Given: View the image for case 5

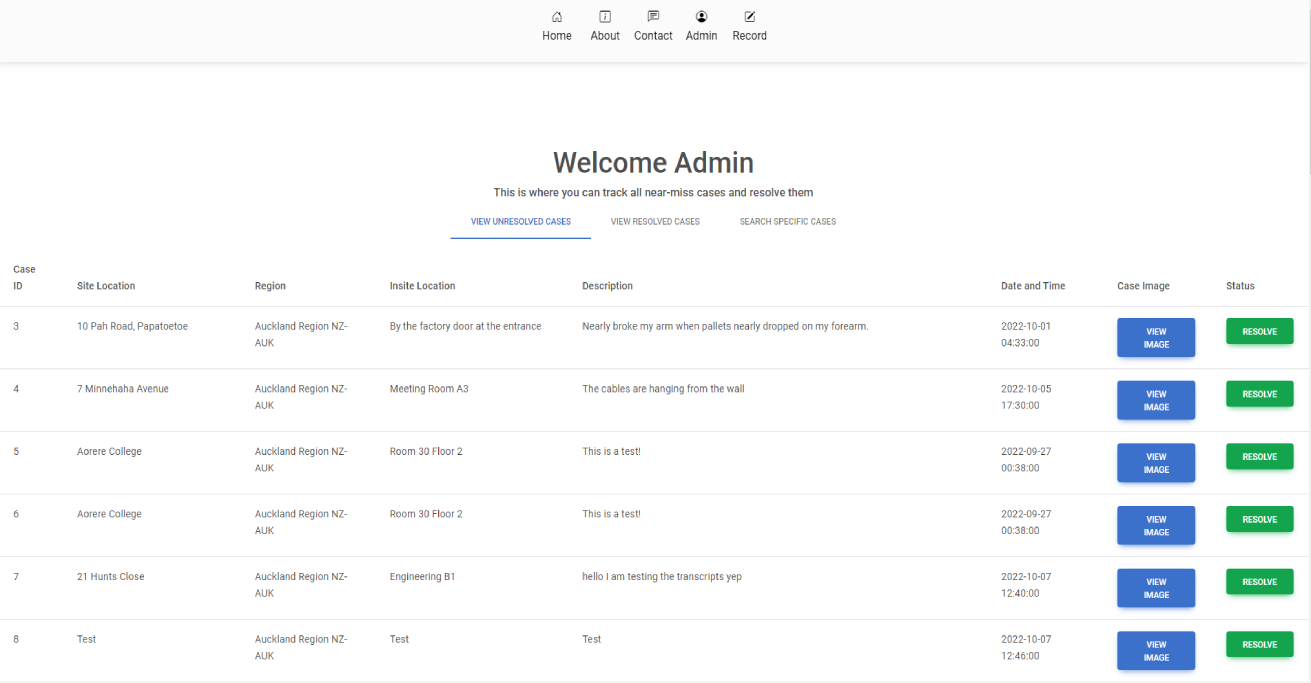Looking at the screenshot, I should 1156,462.
